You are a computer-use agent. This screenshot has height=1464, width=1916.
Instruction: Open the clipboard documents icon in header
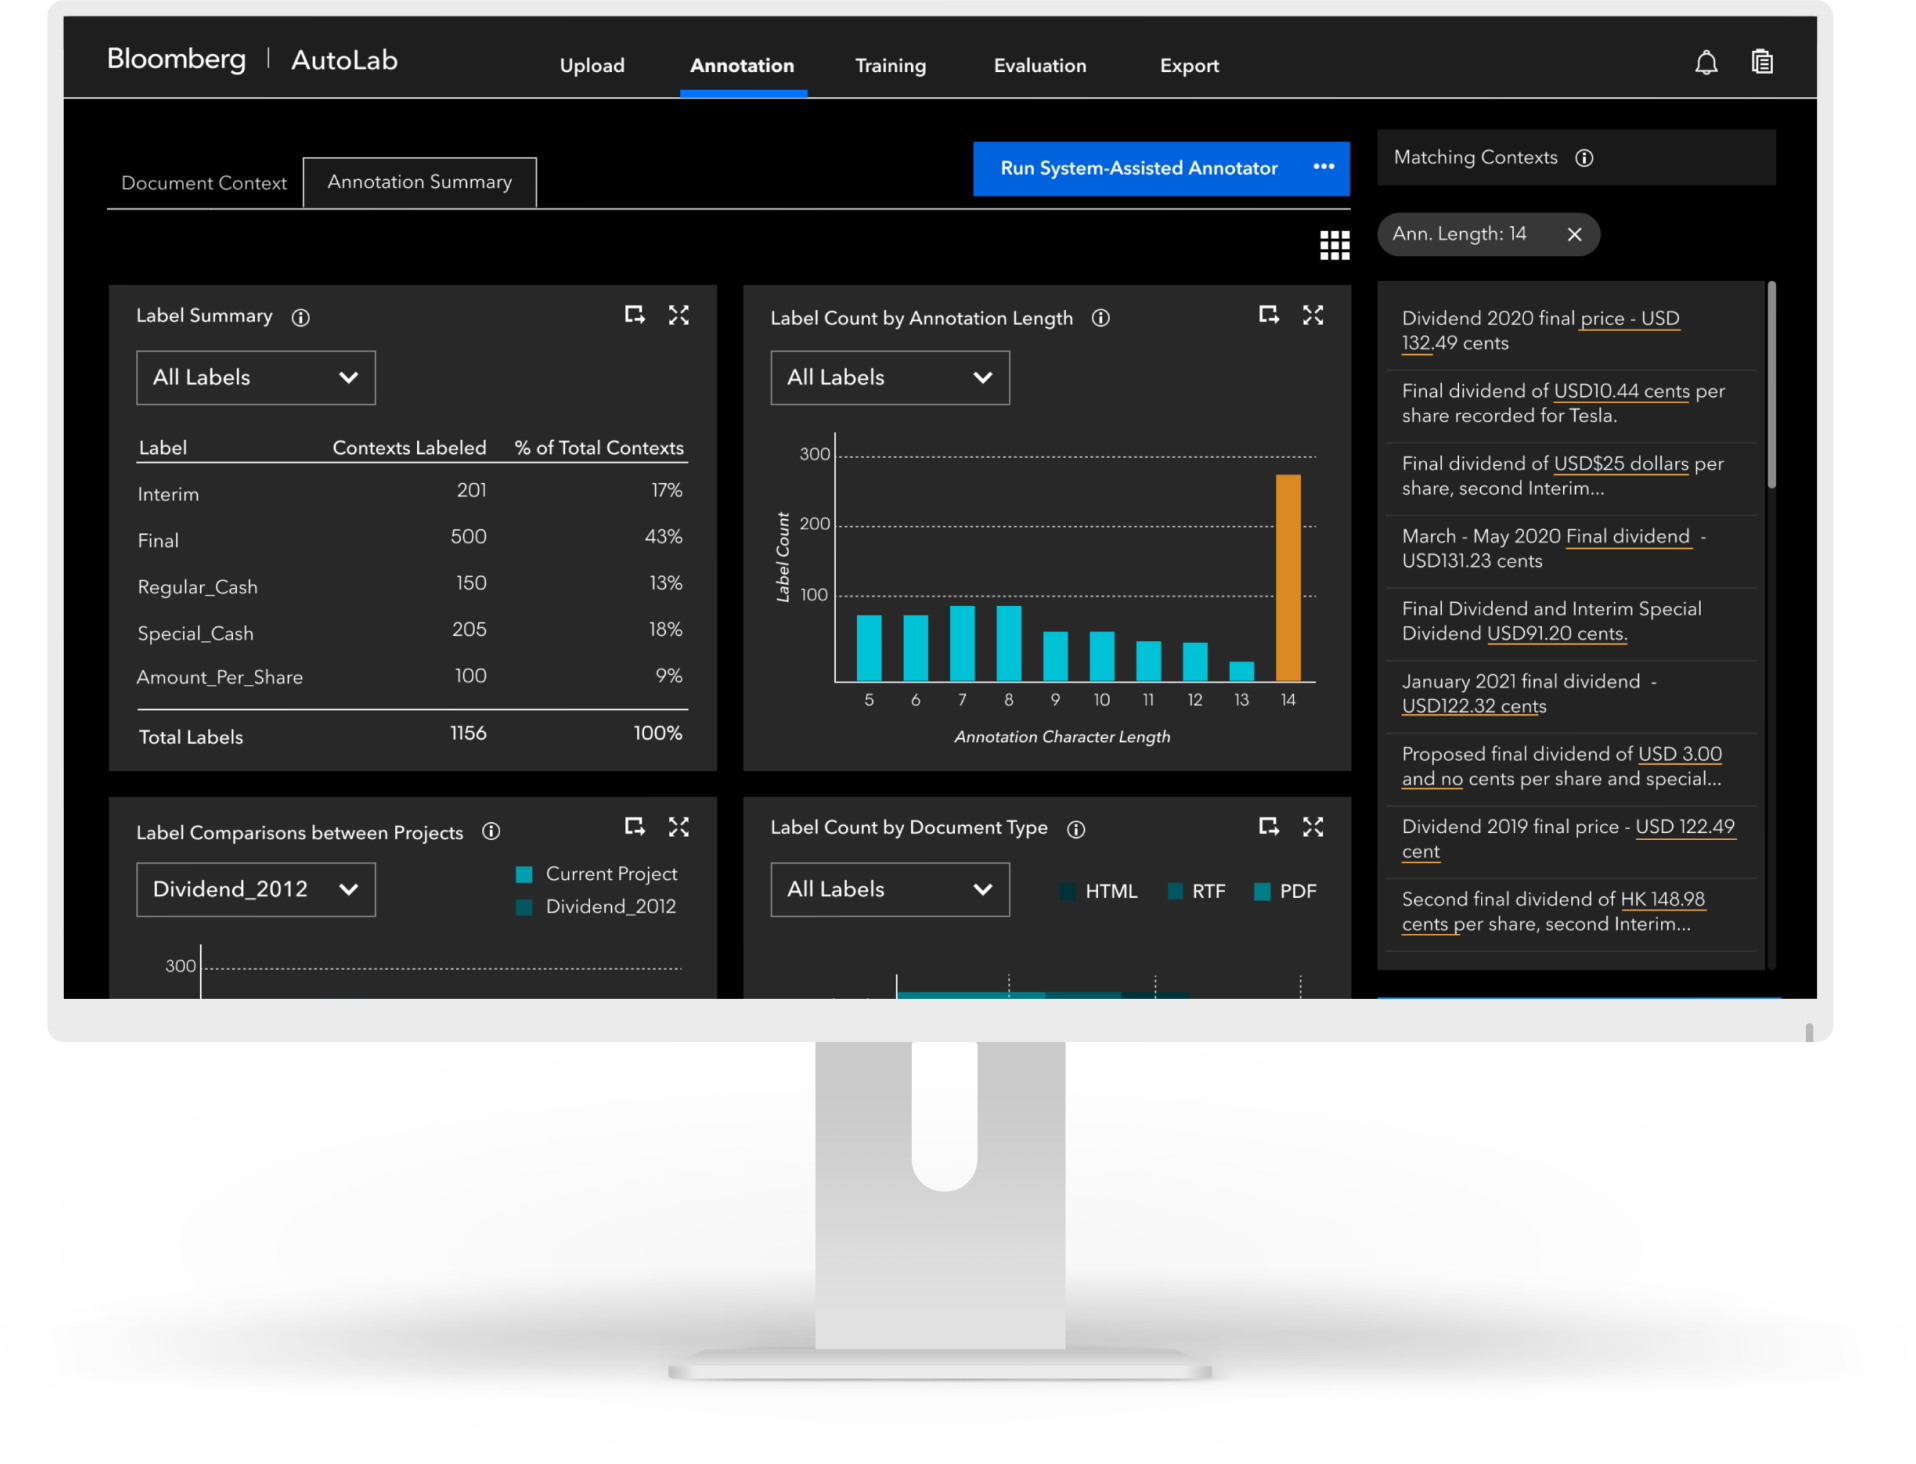(1762, 62)
